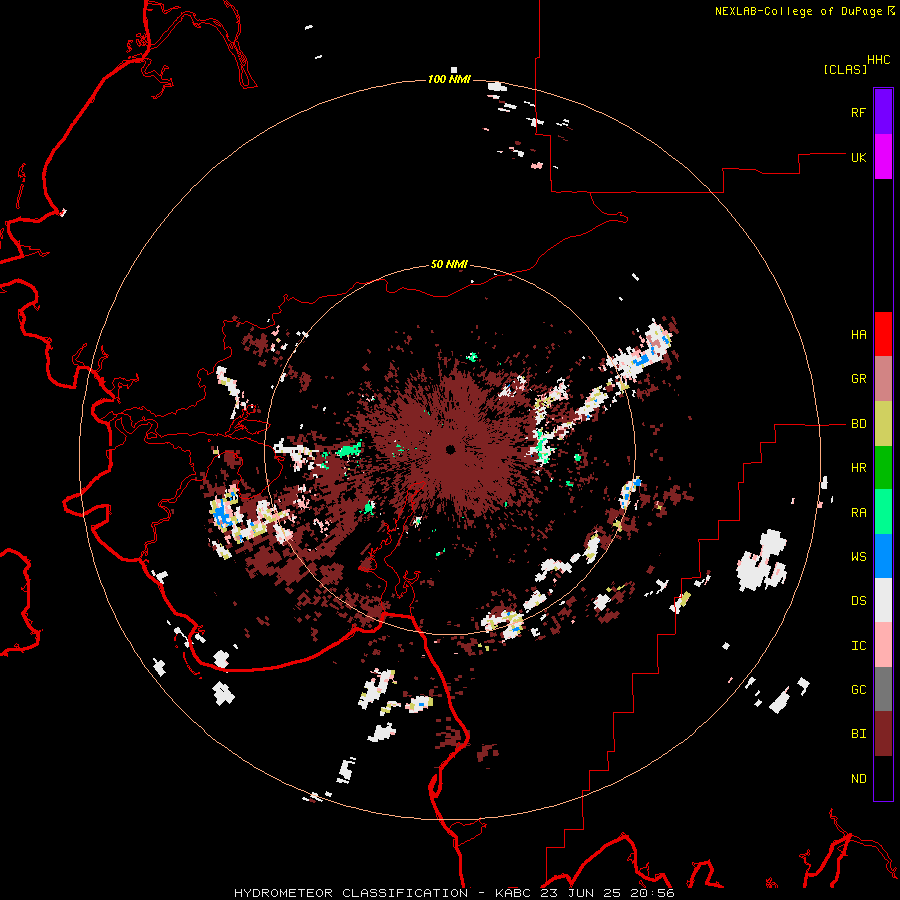The height and width of the screenshot is (900, 900).
Task: Click the '23 JUN 25' date text
Action: tap(583, 893)
